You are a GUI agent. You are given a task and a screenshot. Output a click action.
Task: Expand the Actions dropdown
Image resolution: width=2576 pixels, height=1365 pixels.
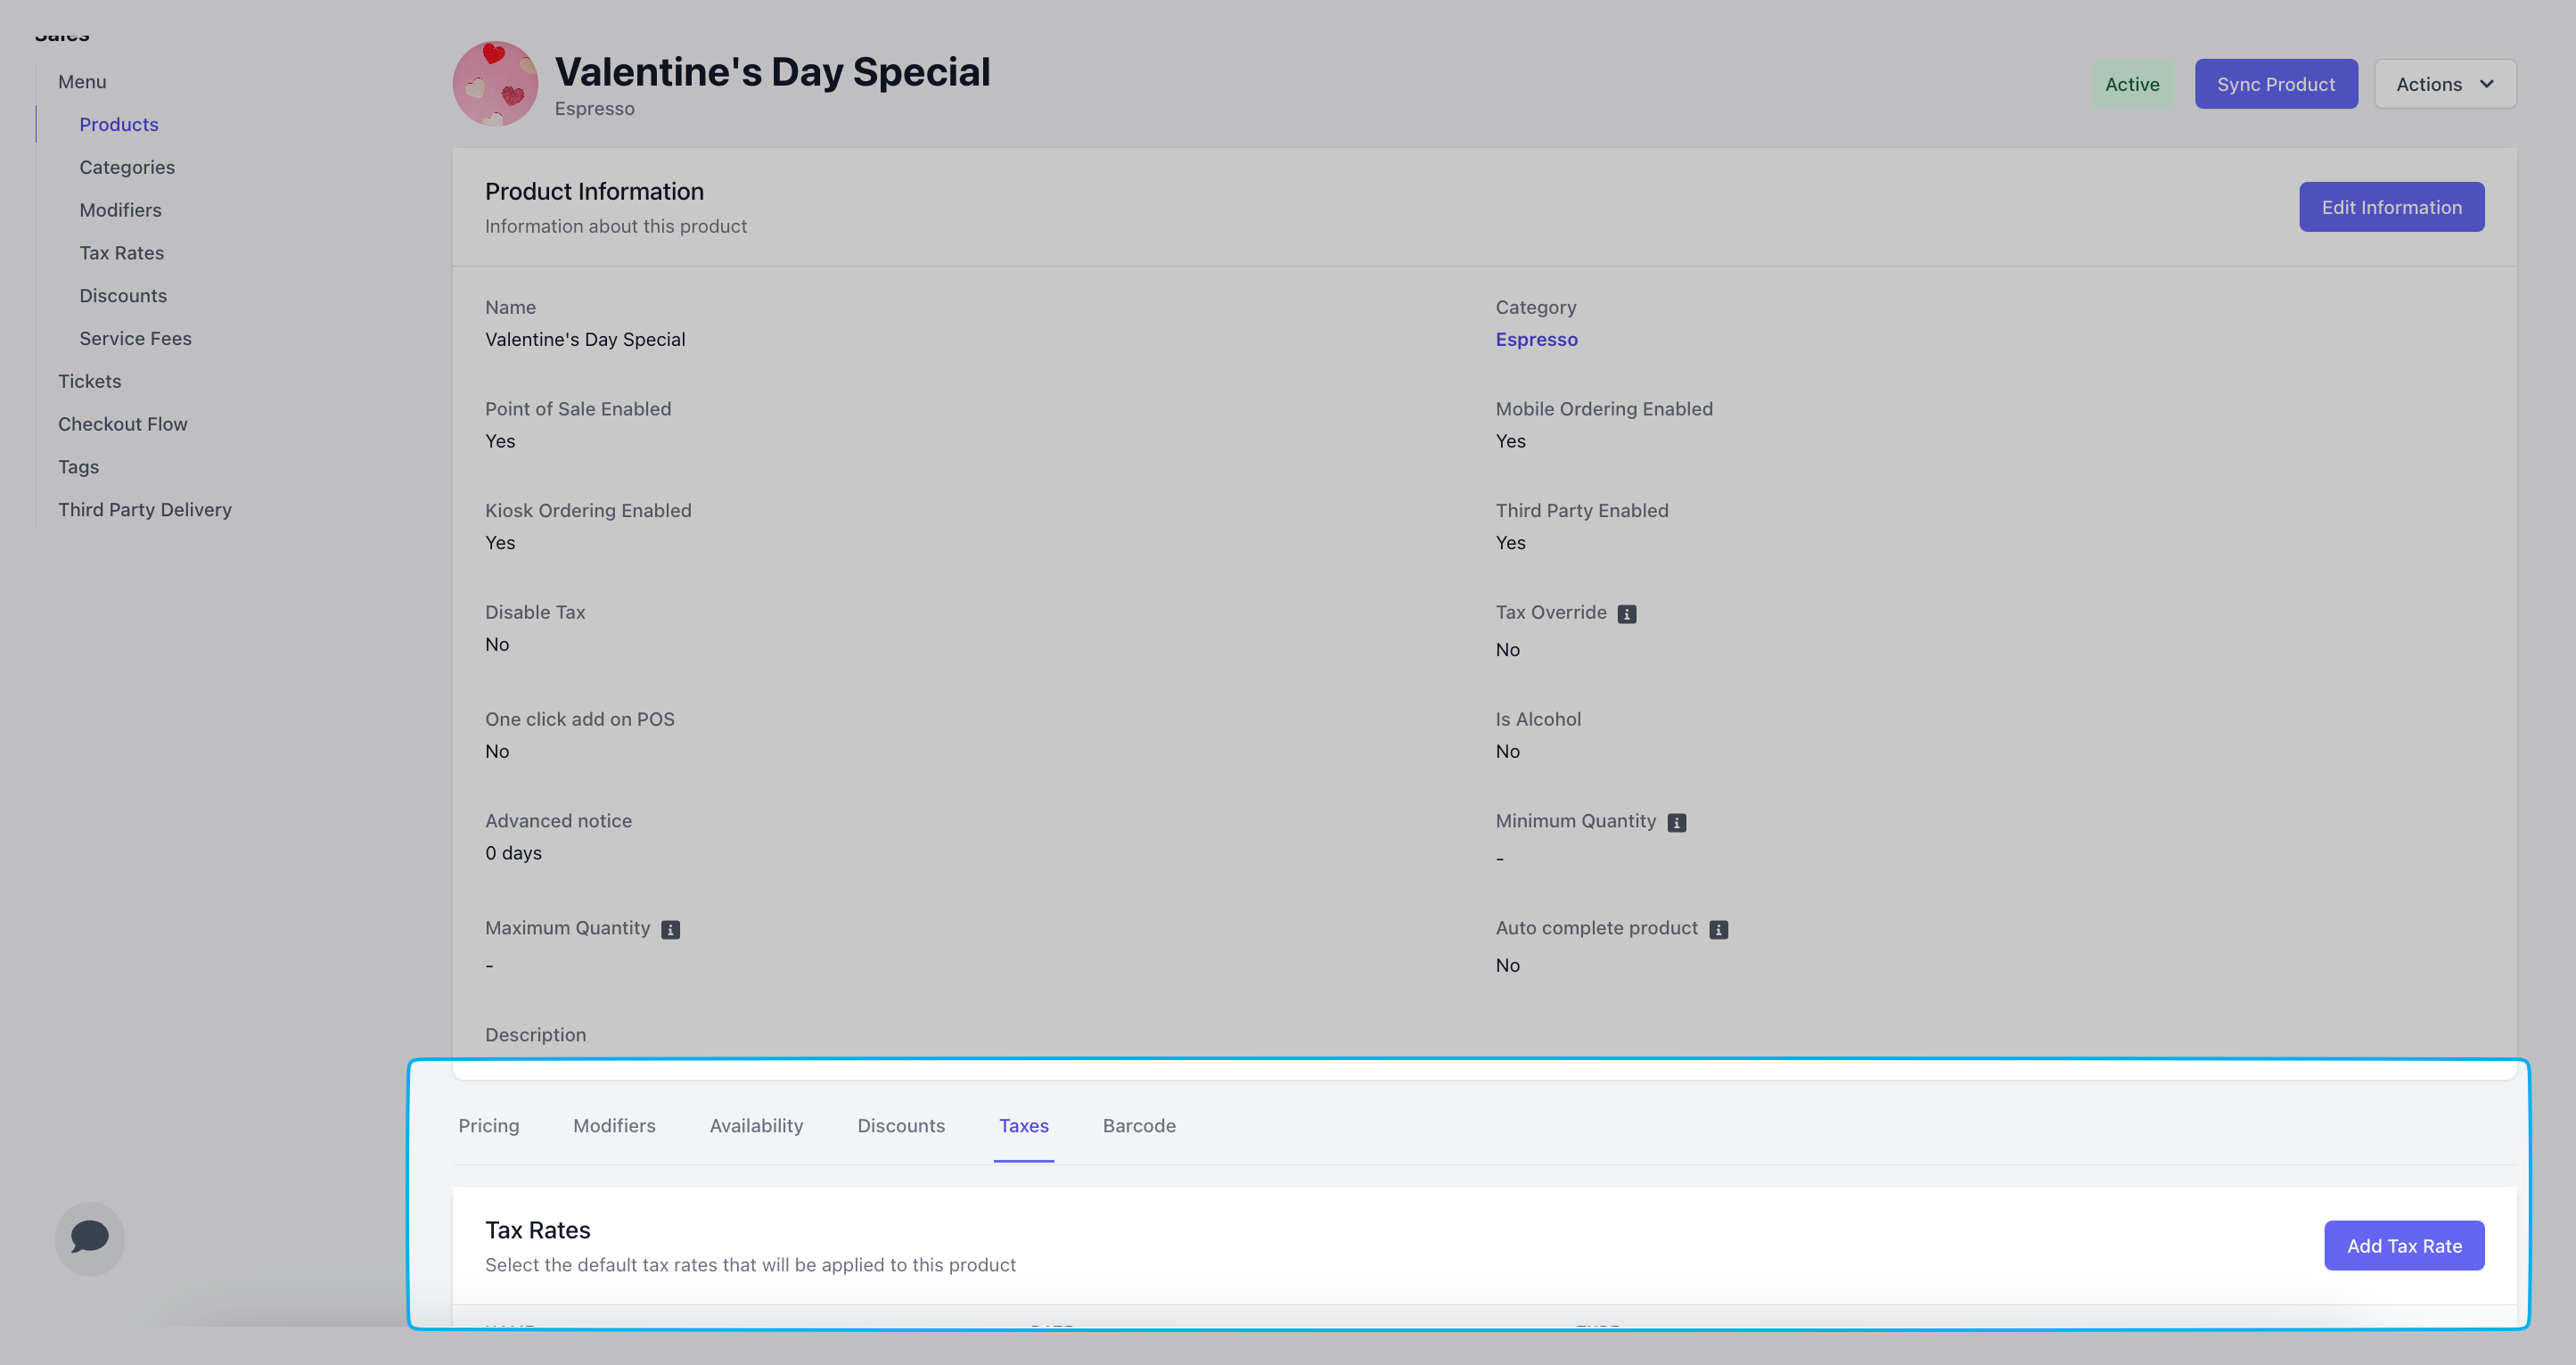click(2444, 84)
